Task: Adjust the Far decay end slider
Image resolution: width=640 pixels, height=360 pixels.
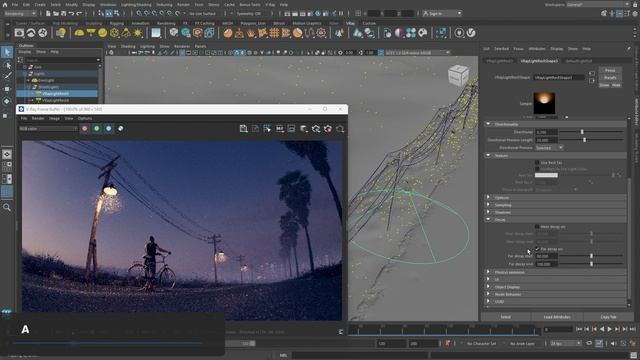Action: (x=591, y=264)
